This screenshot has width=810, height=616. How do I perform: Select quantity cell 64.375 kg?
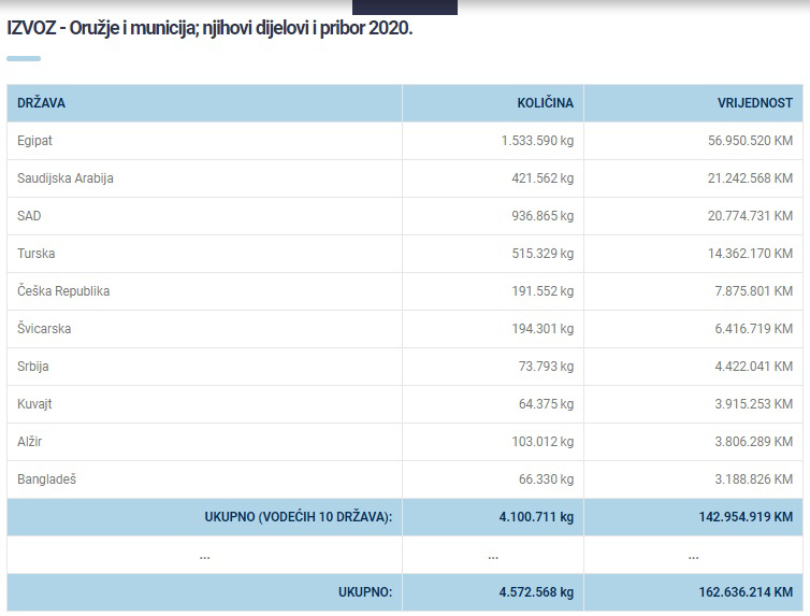point(493,404)
